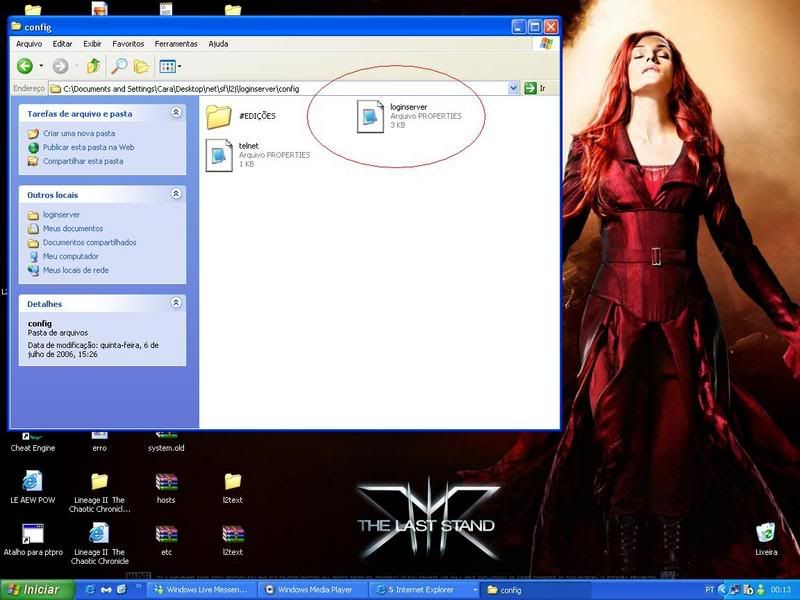Click the Iniciar start button

coord(35,590)
